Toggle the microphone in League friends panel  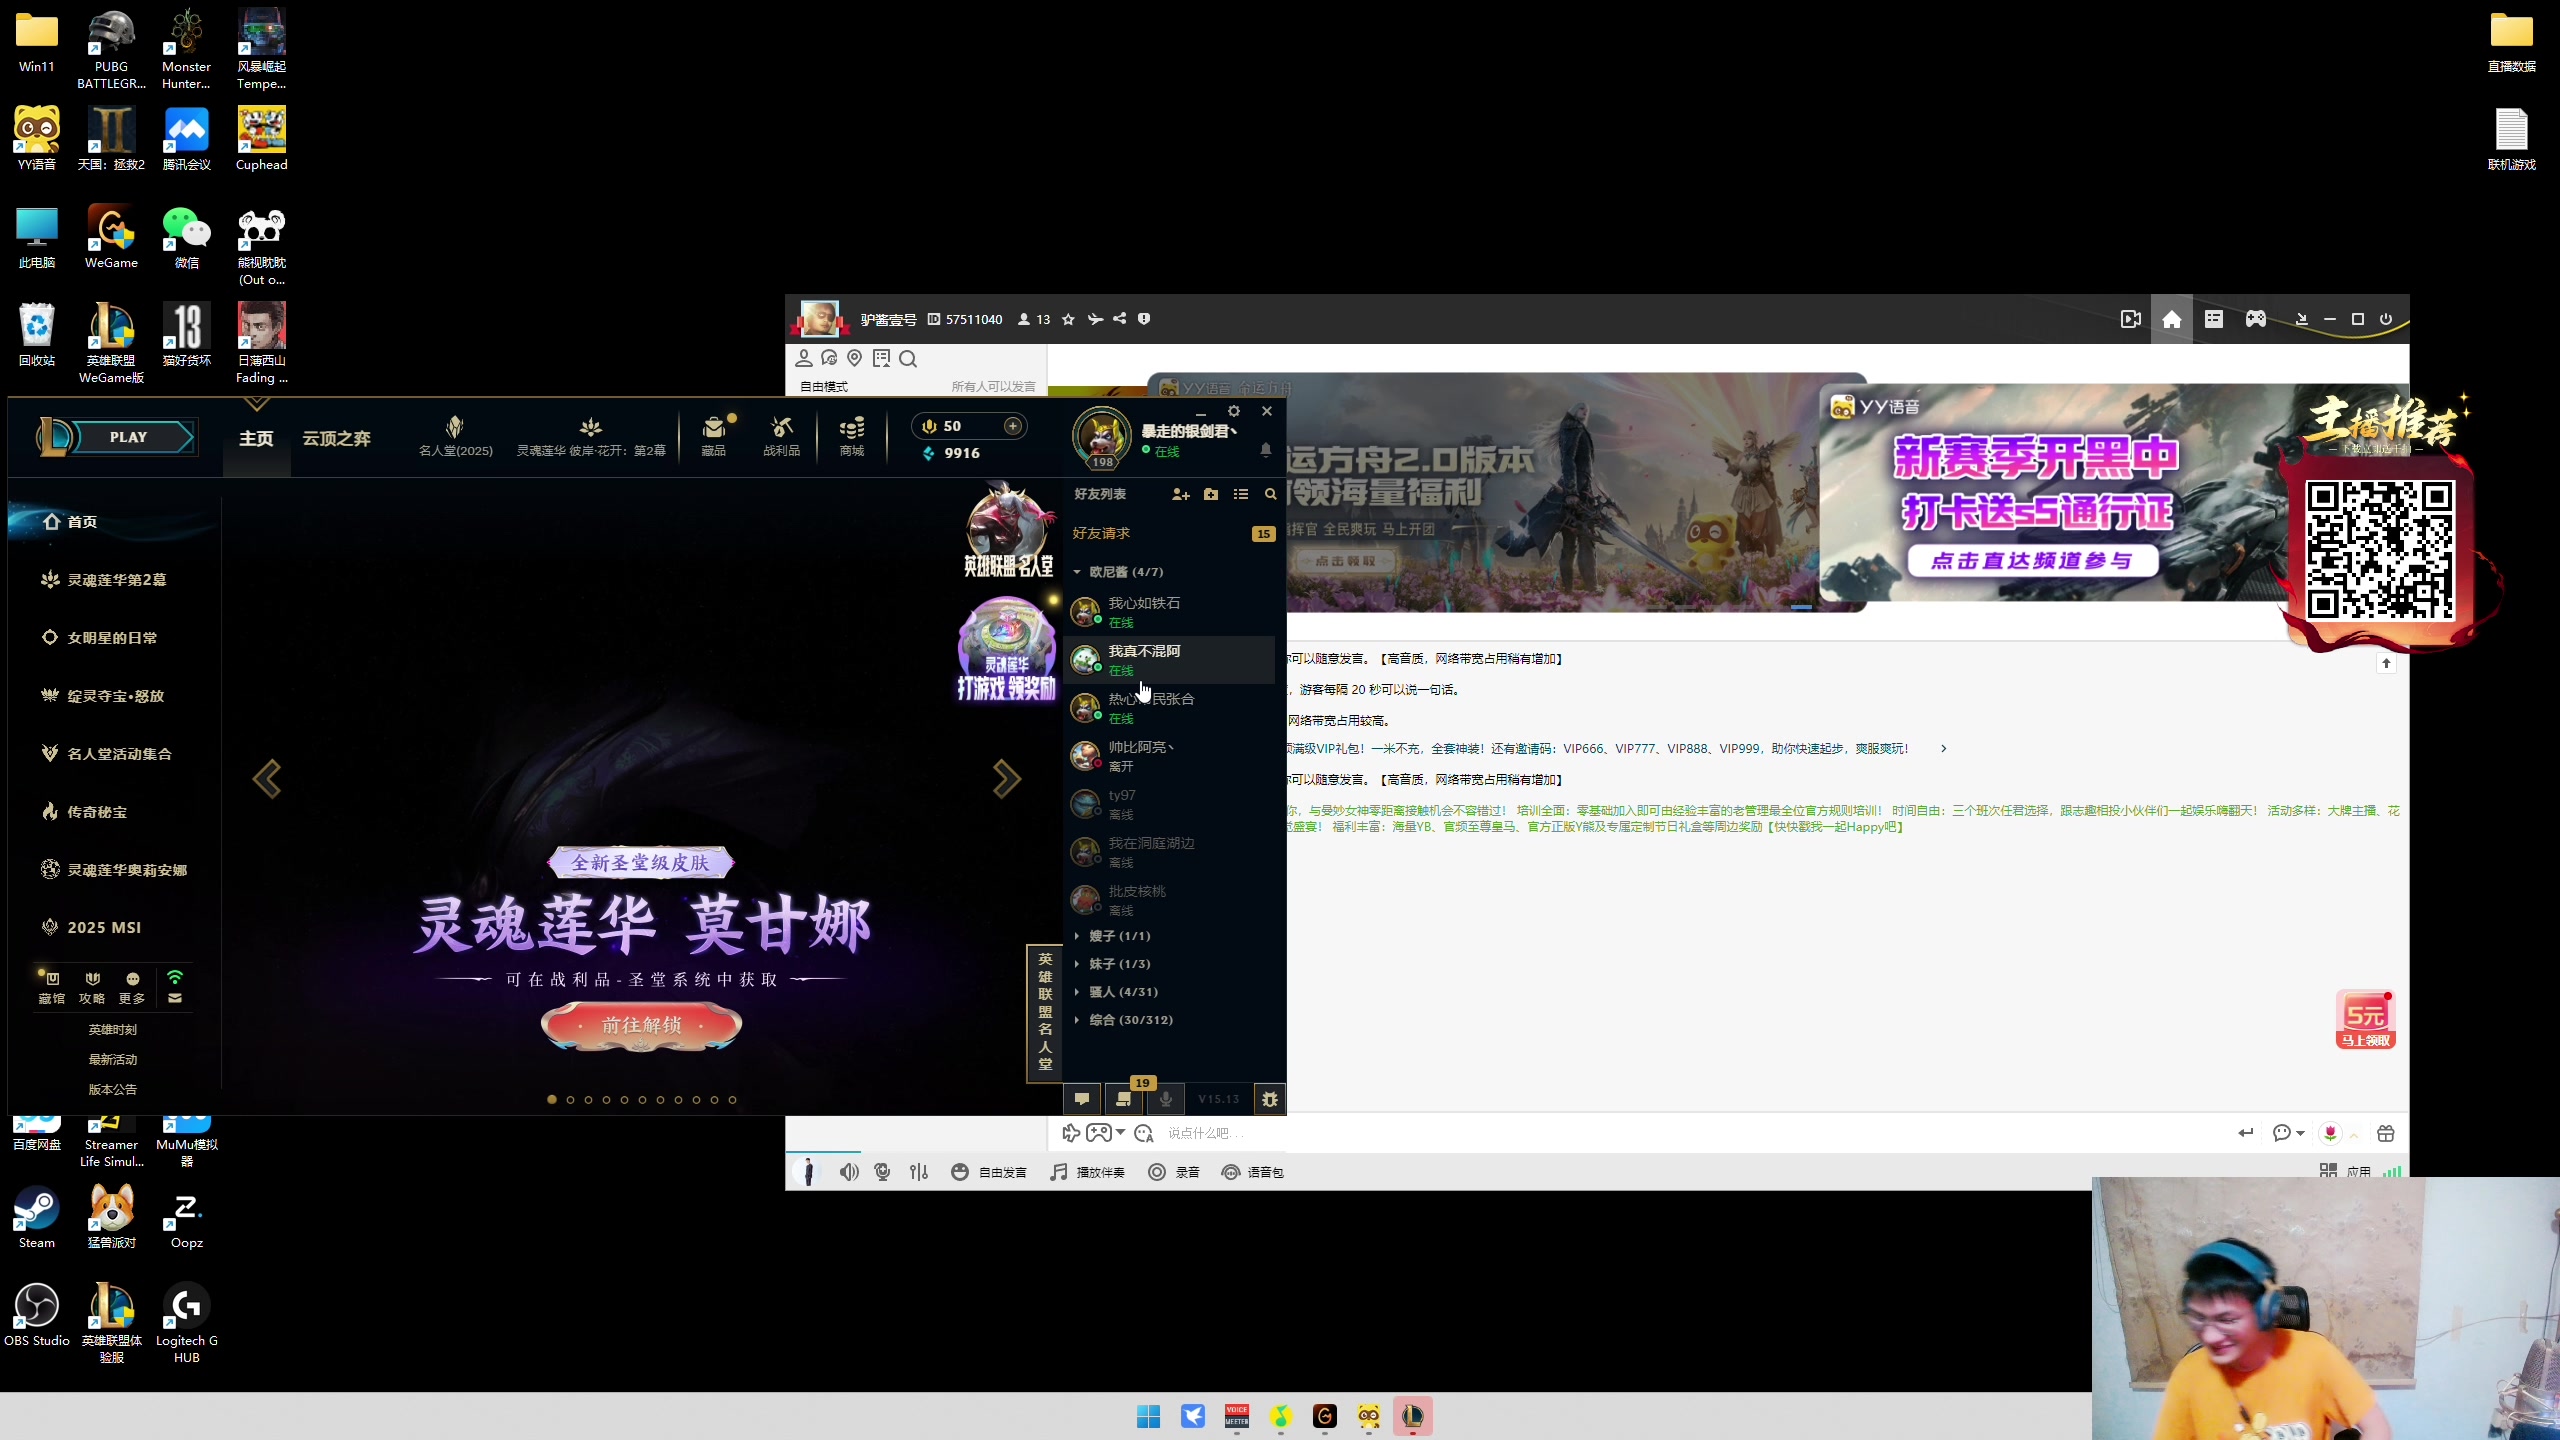pos(1166,1098)
